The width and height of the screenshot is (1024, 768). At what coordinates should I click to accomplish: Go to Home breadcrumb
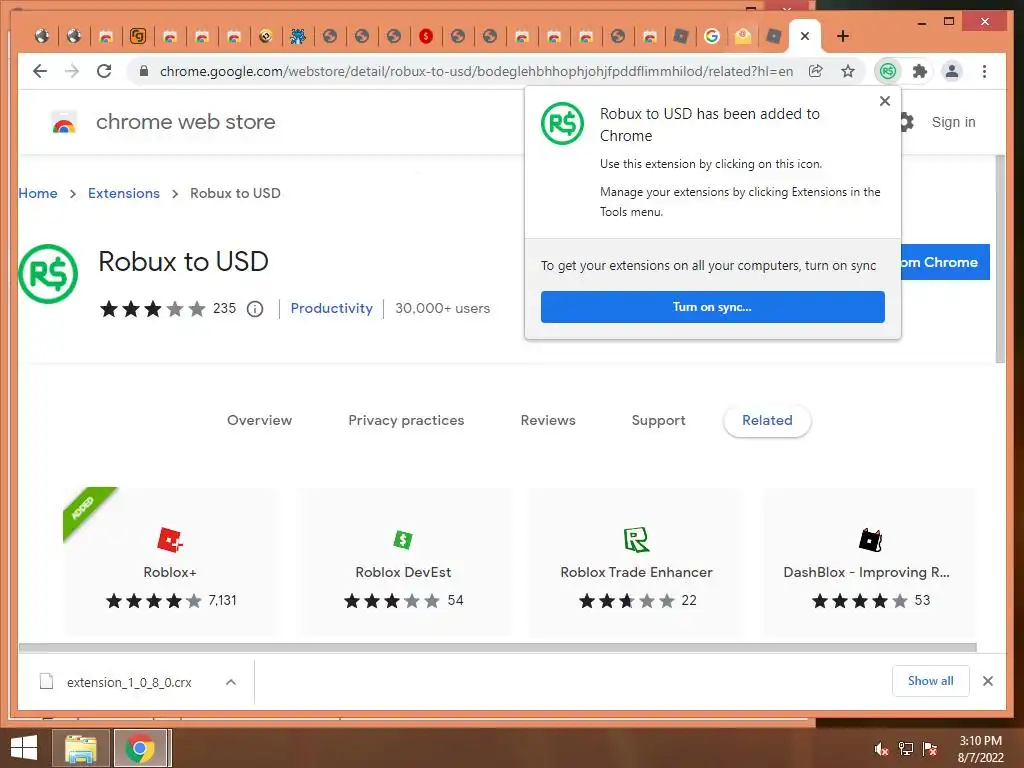(x=38, y=193)
